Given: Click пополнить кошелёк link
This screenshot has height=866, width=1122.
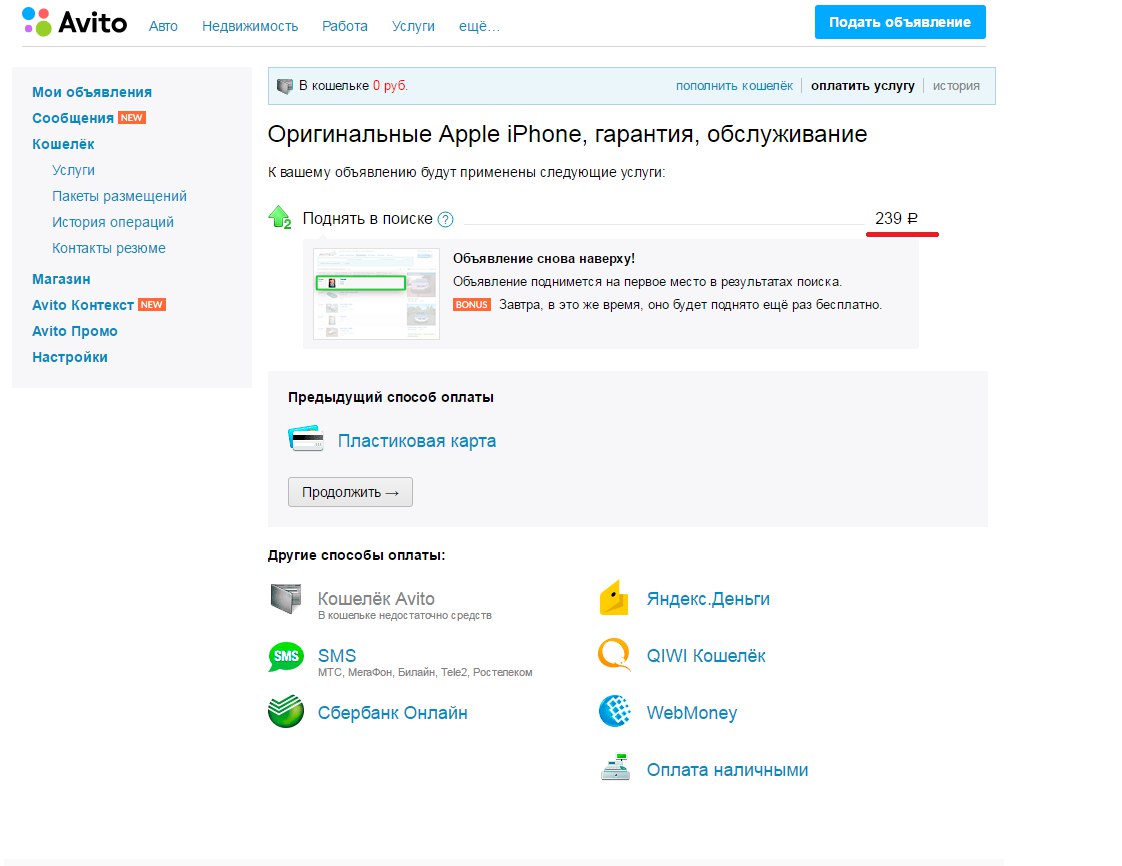Looking at the screenshot, I should 734,86.
